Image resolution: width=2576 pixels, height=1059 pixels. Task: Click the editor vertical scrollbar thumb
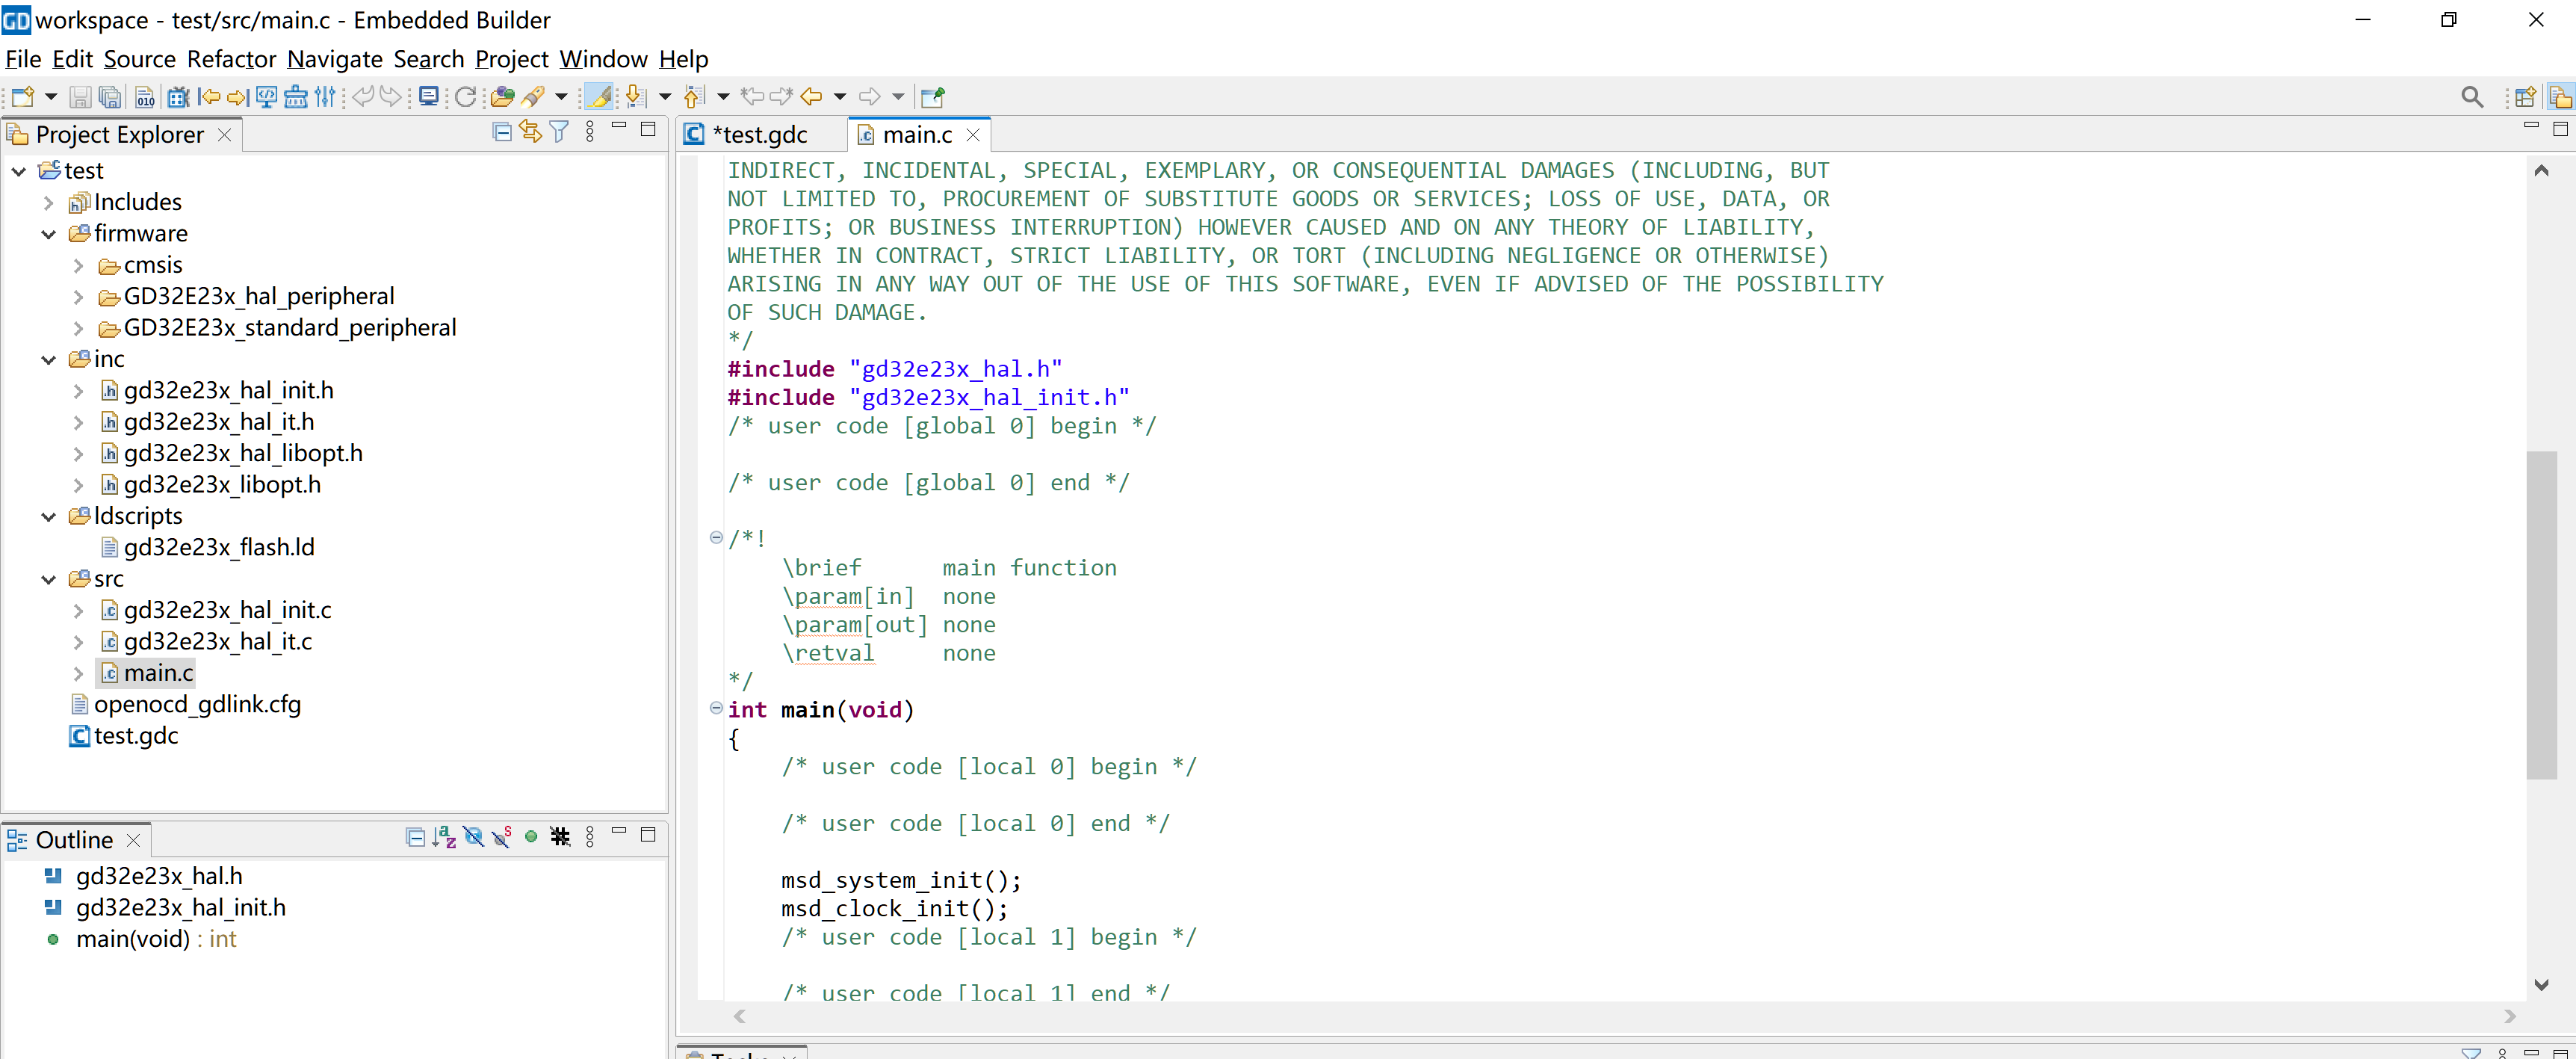[2540, 614]
